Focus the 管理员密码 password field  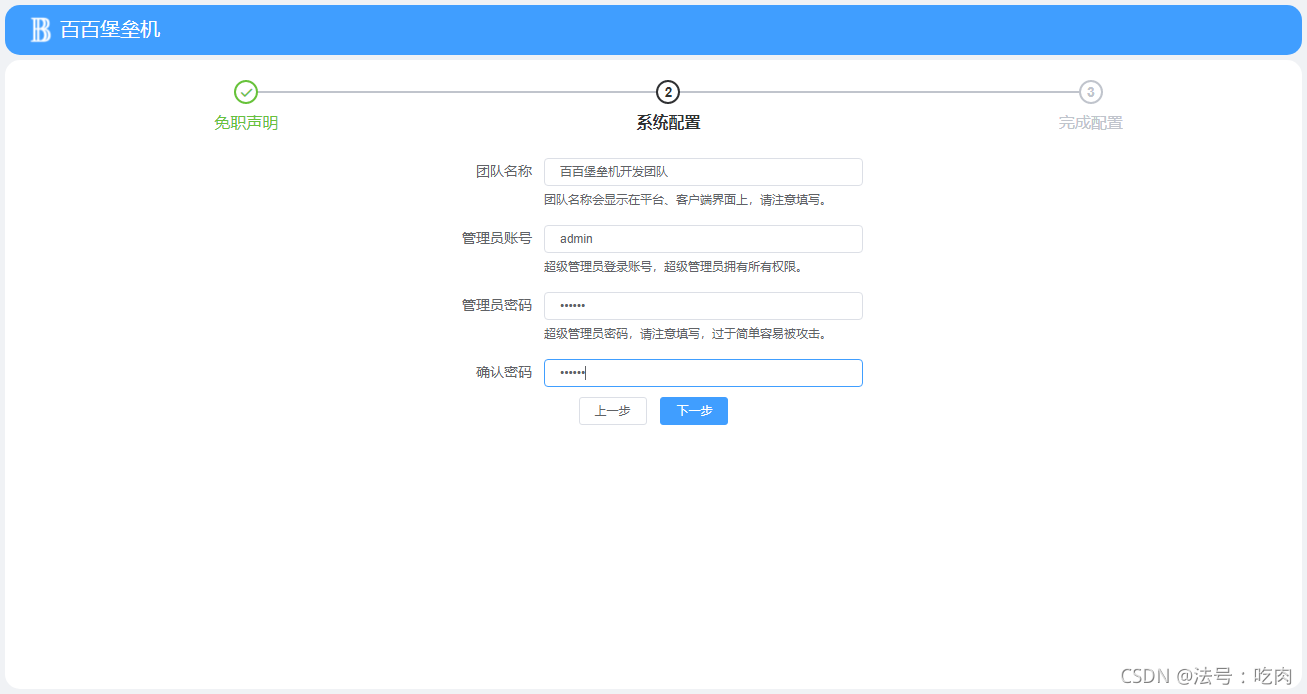(703, 306)
